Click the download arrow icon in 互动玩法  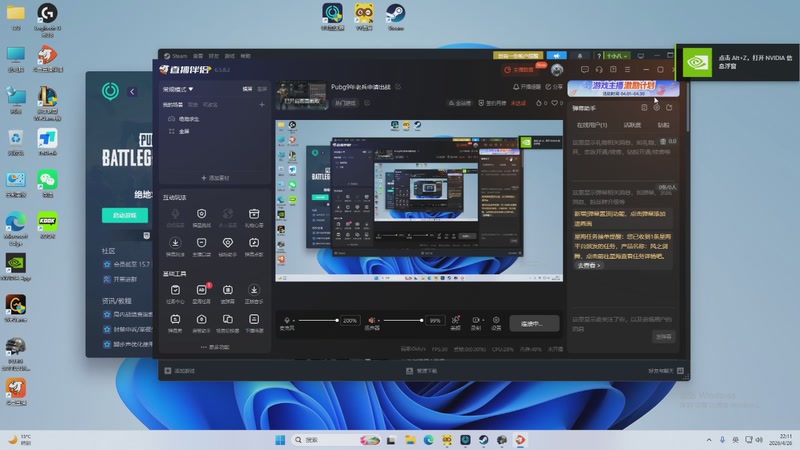[175, 243]
